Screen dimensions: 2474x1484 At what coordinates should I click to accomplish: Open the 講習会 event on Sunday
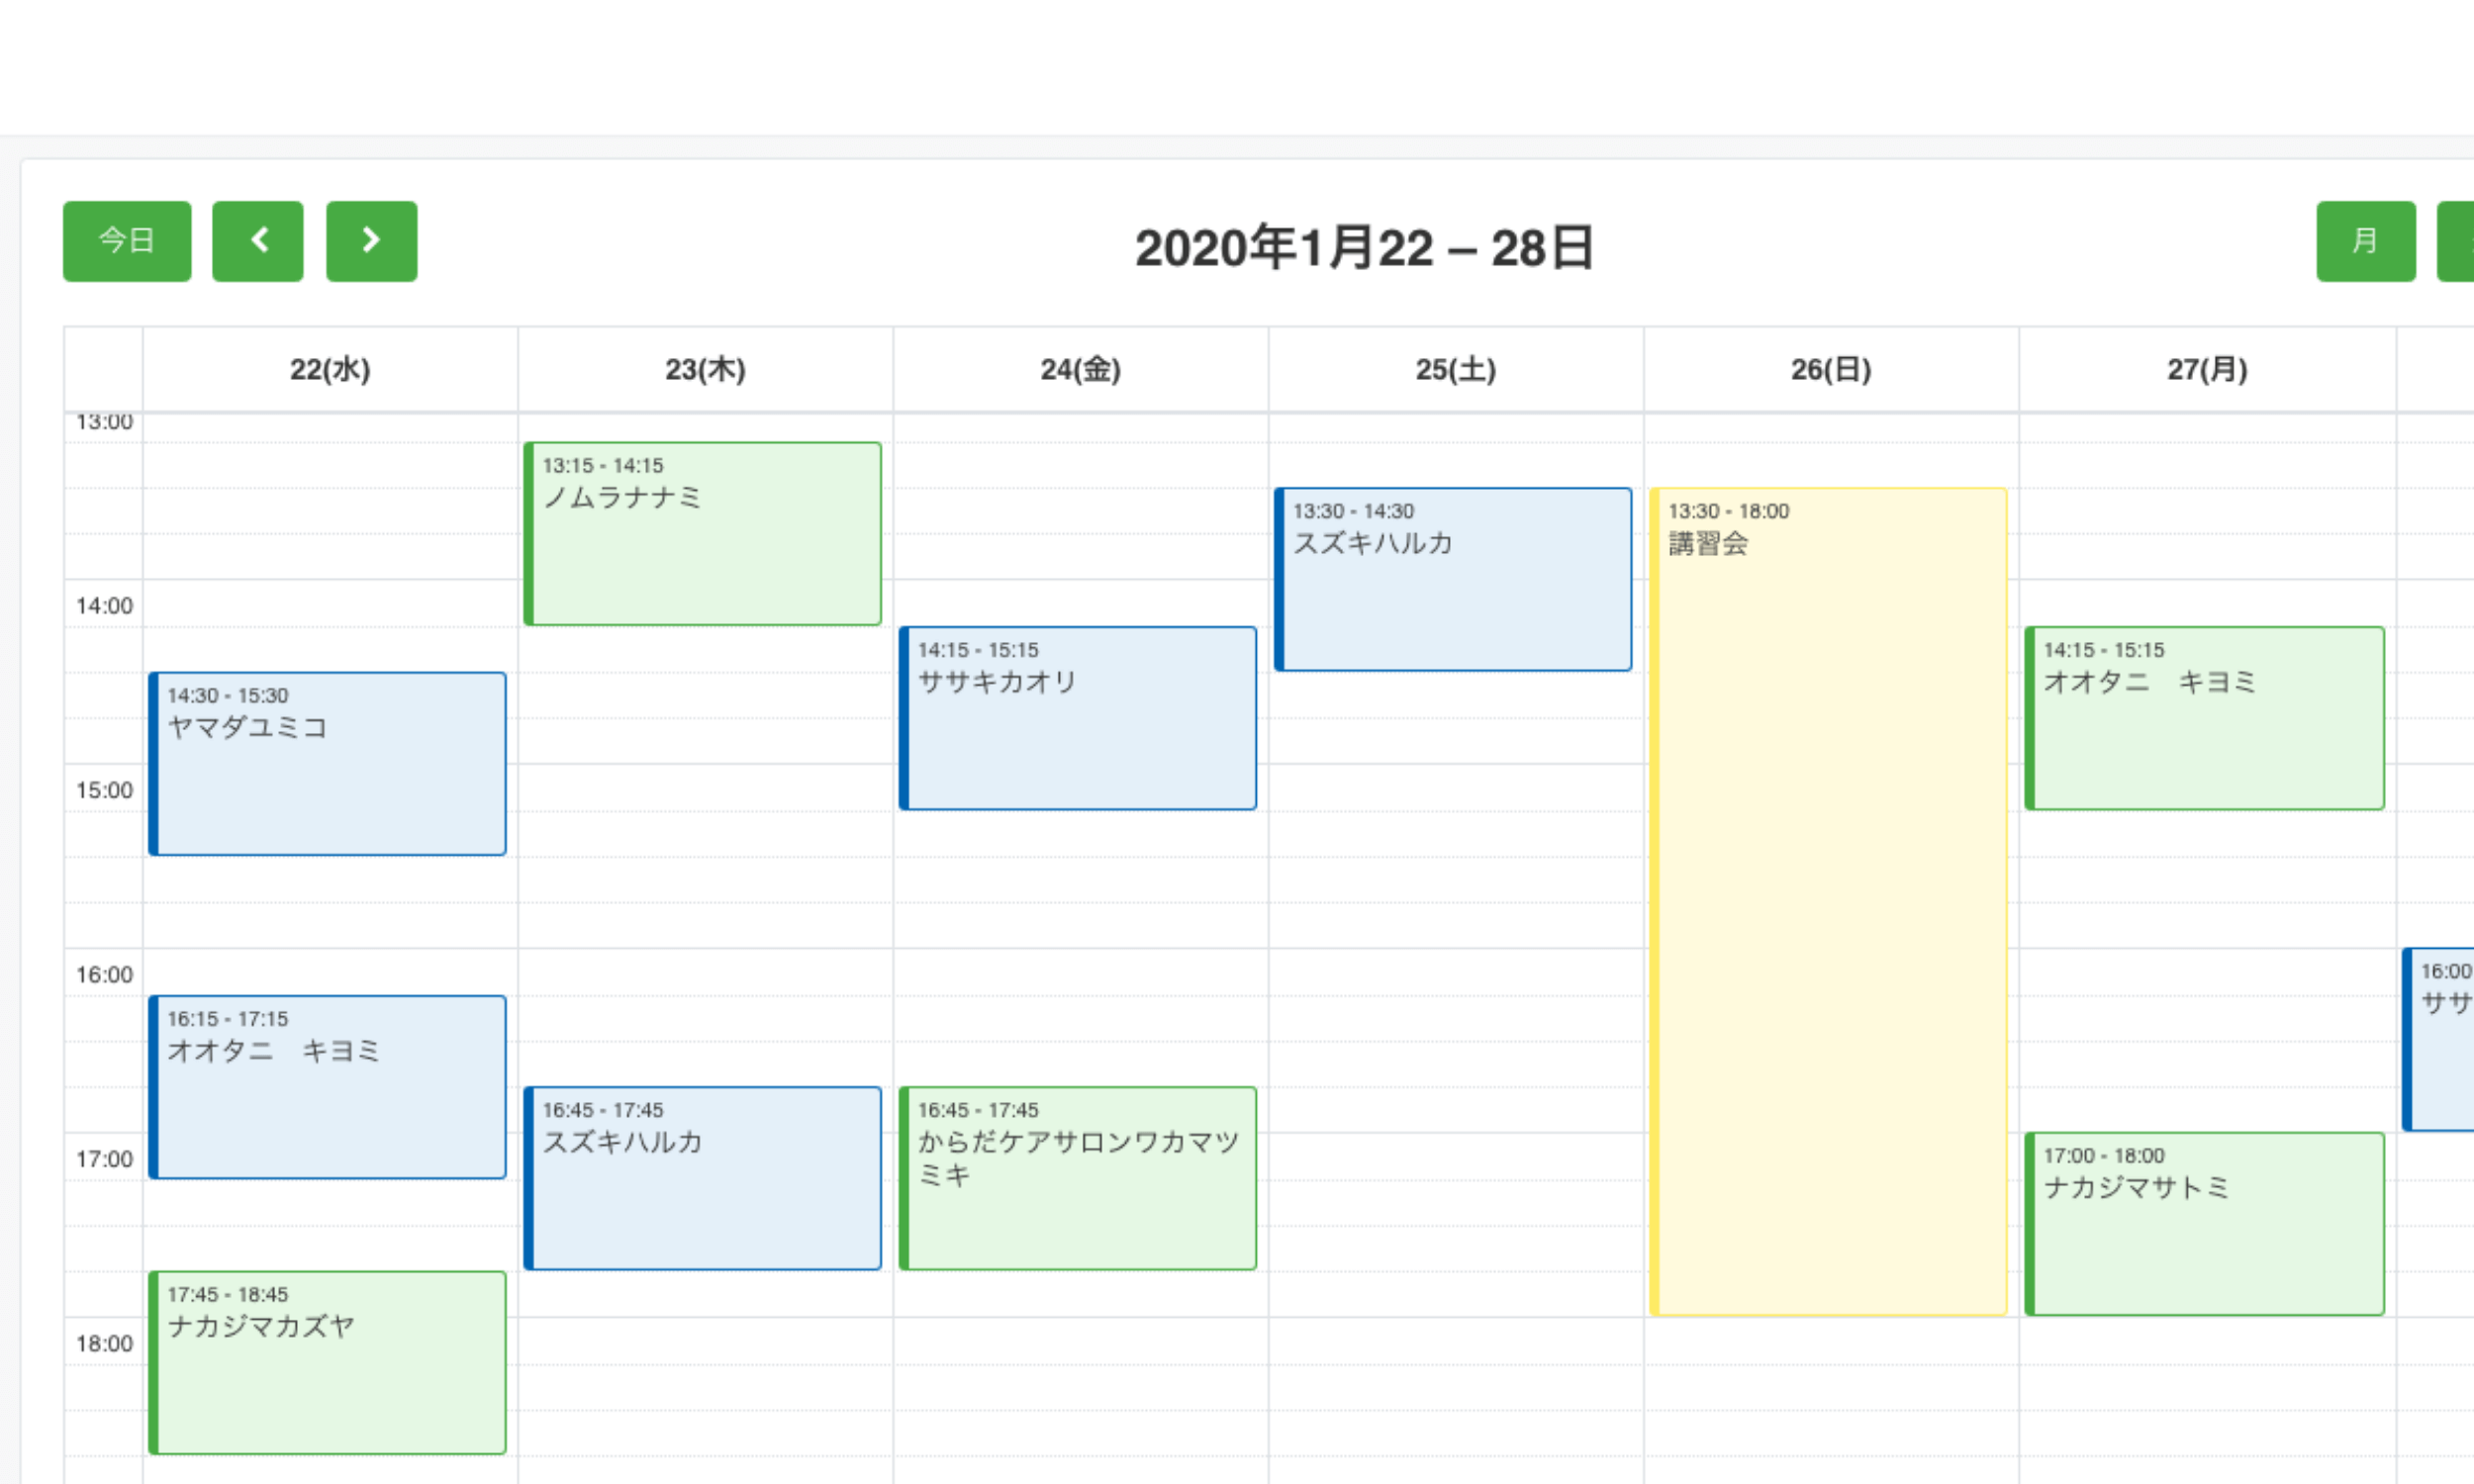[1828, 902]
